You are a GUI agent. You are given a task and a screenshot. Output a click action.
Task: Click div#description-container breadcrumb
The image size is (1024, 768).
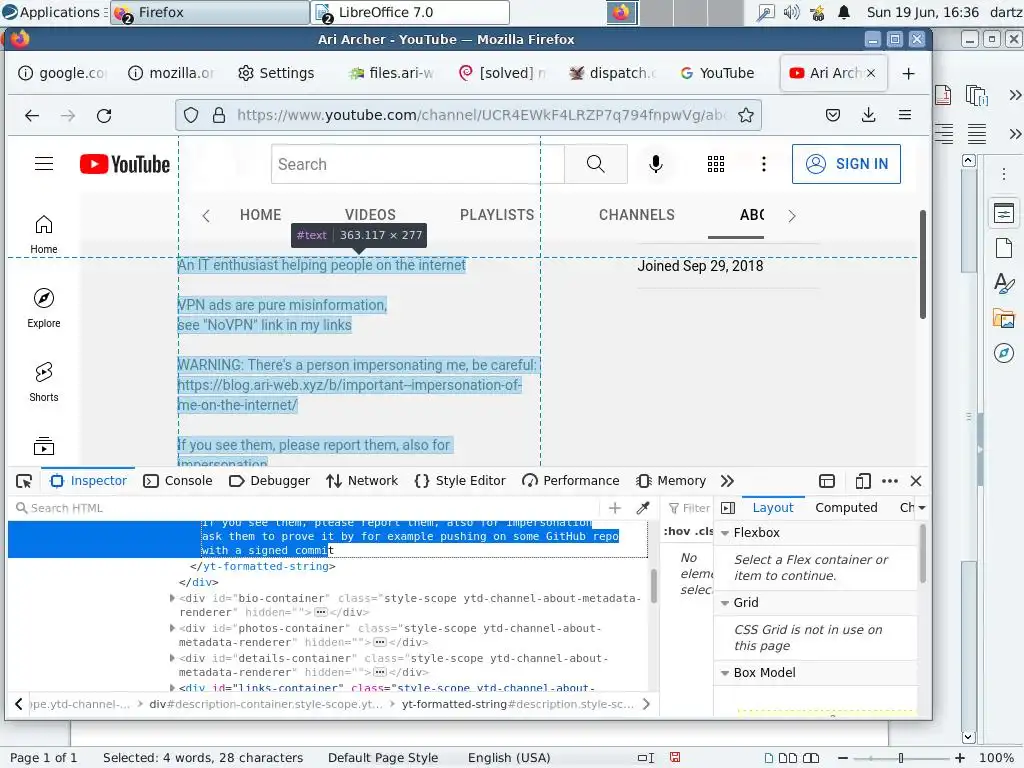266,704
